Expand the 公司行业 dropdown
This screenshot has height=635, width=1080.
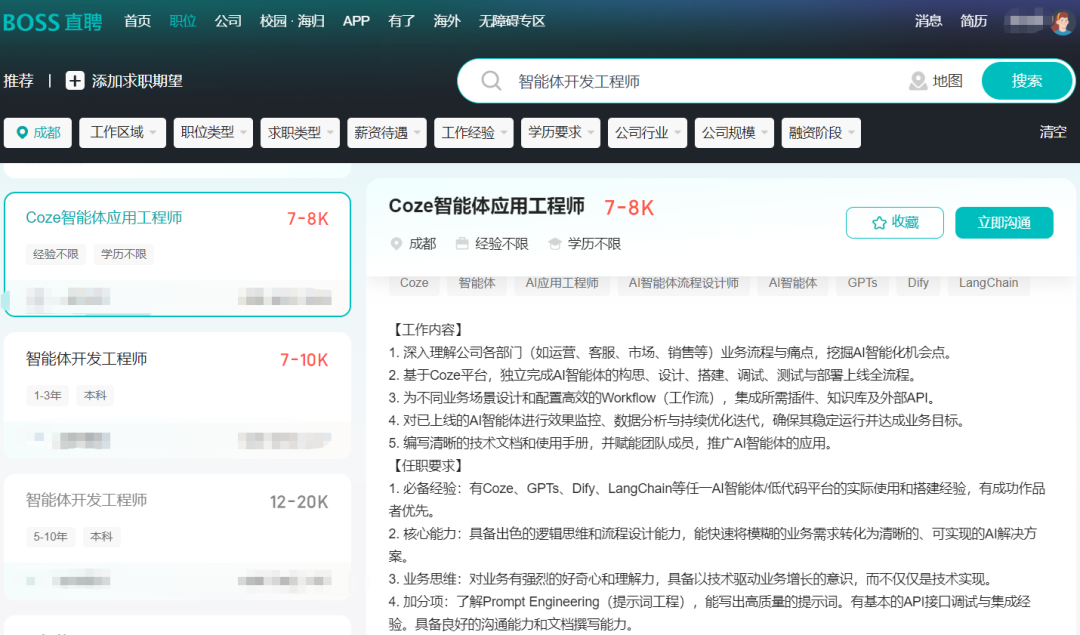(647, 132)
